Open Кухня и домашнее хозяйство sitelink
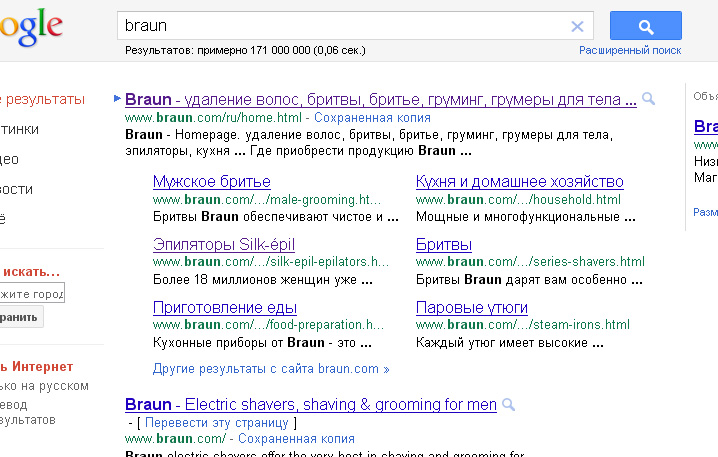Screen dimensions: 718x457 [520, 182]
